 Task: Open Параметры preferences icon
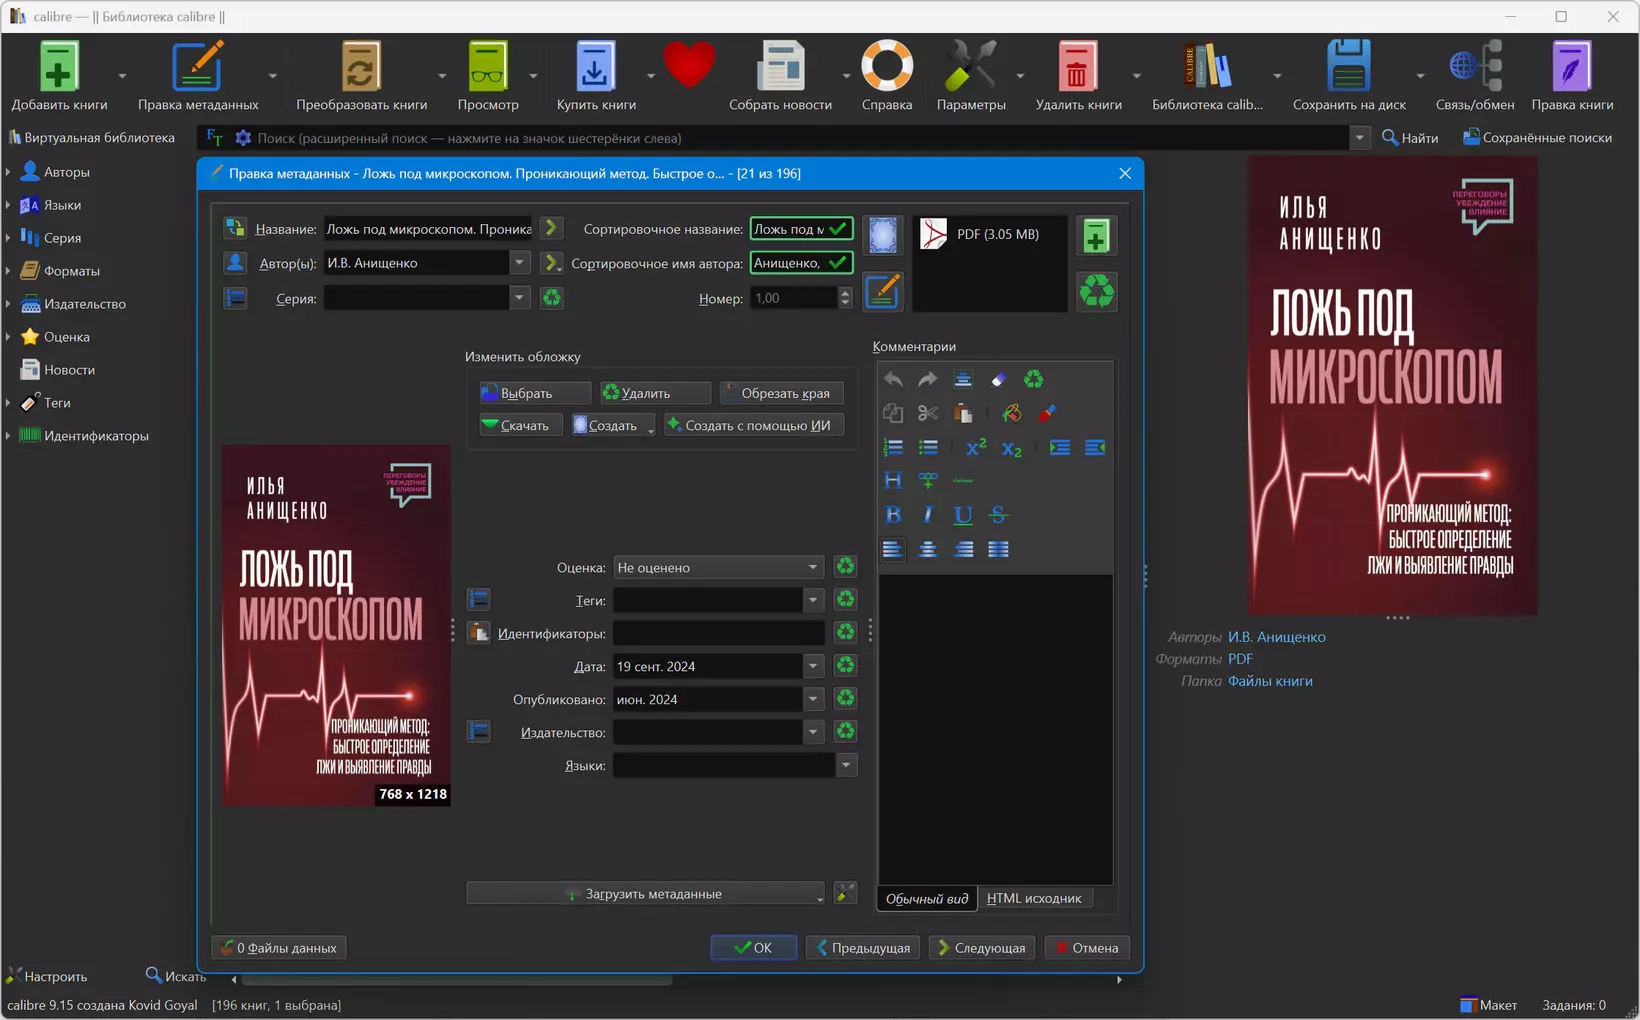click(x=971, y=68)
